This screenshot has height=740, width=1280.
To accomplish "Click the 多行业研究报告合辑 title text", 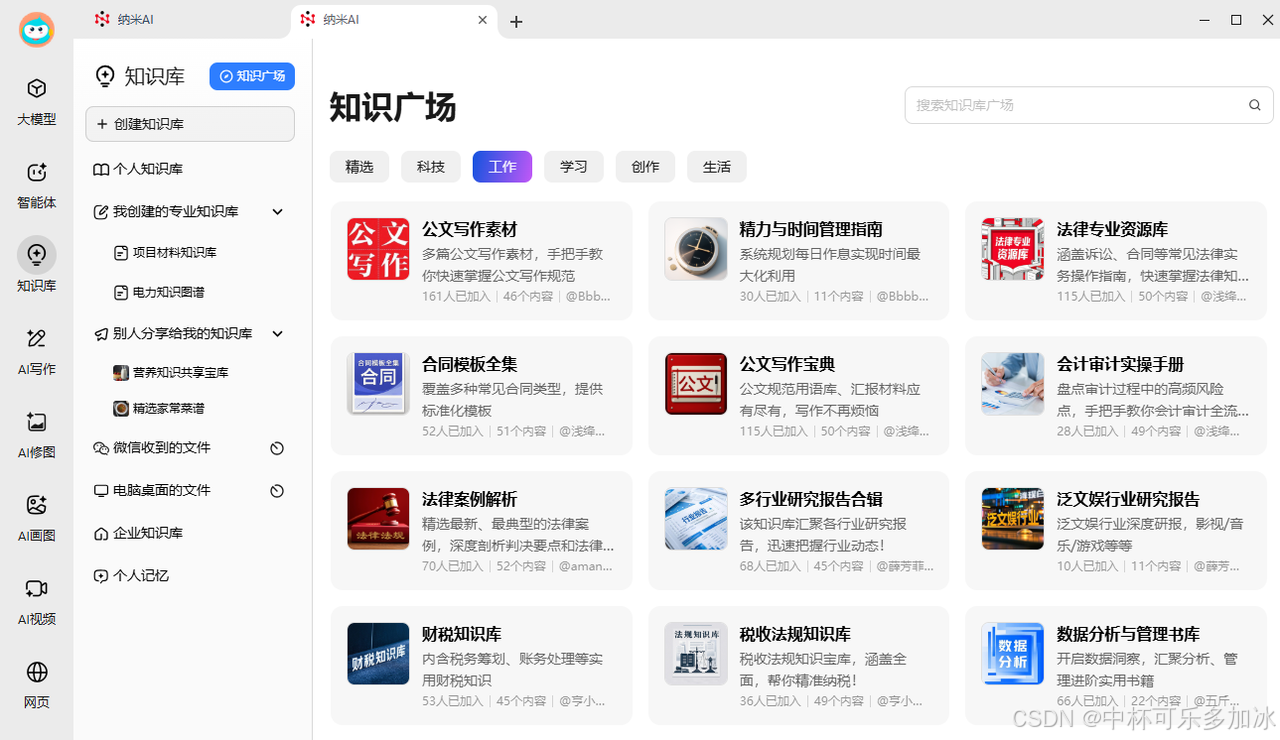I will click(x=811, y=500).
